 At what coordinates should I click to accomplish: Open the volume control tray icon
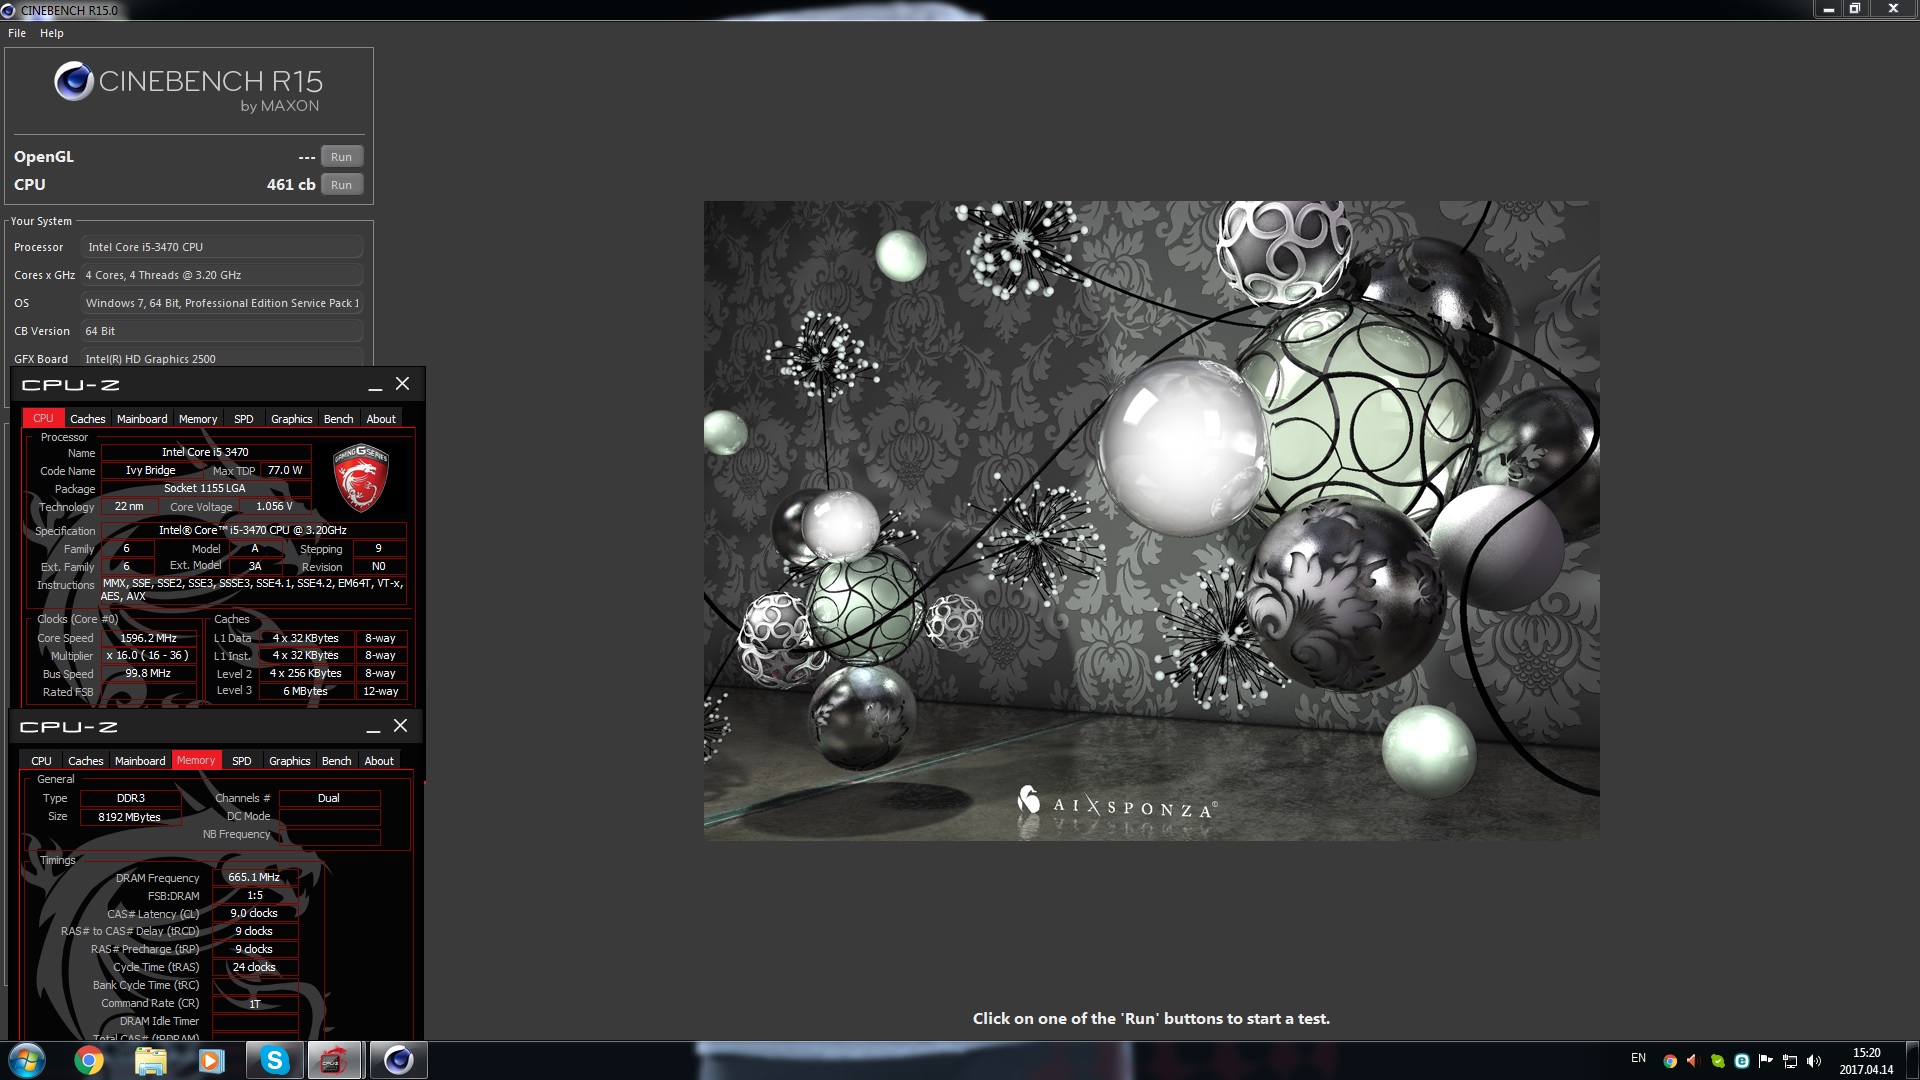1814,1061
